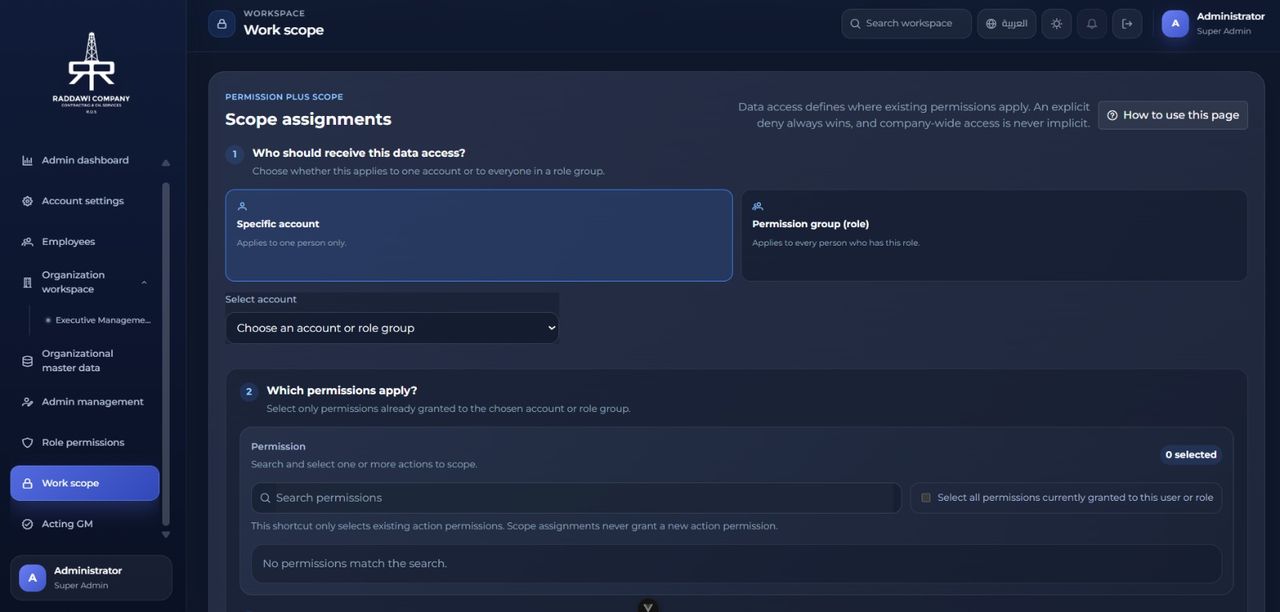
Task: Click the Search permissions field
Action: point(576,498)
